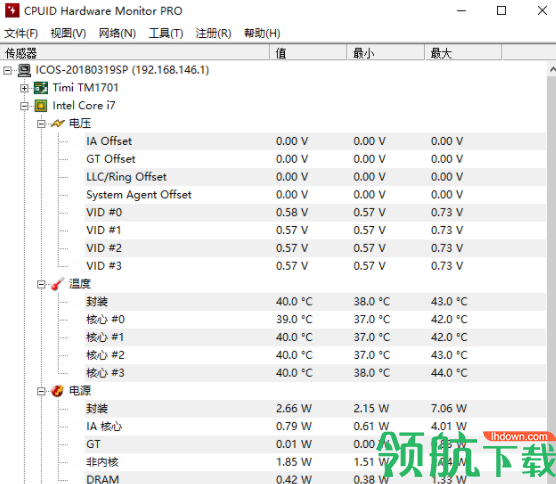Select the 核心 #0 temperature row
556x484 pixels.
[x=315, y=319]
